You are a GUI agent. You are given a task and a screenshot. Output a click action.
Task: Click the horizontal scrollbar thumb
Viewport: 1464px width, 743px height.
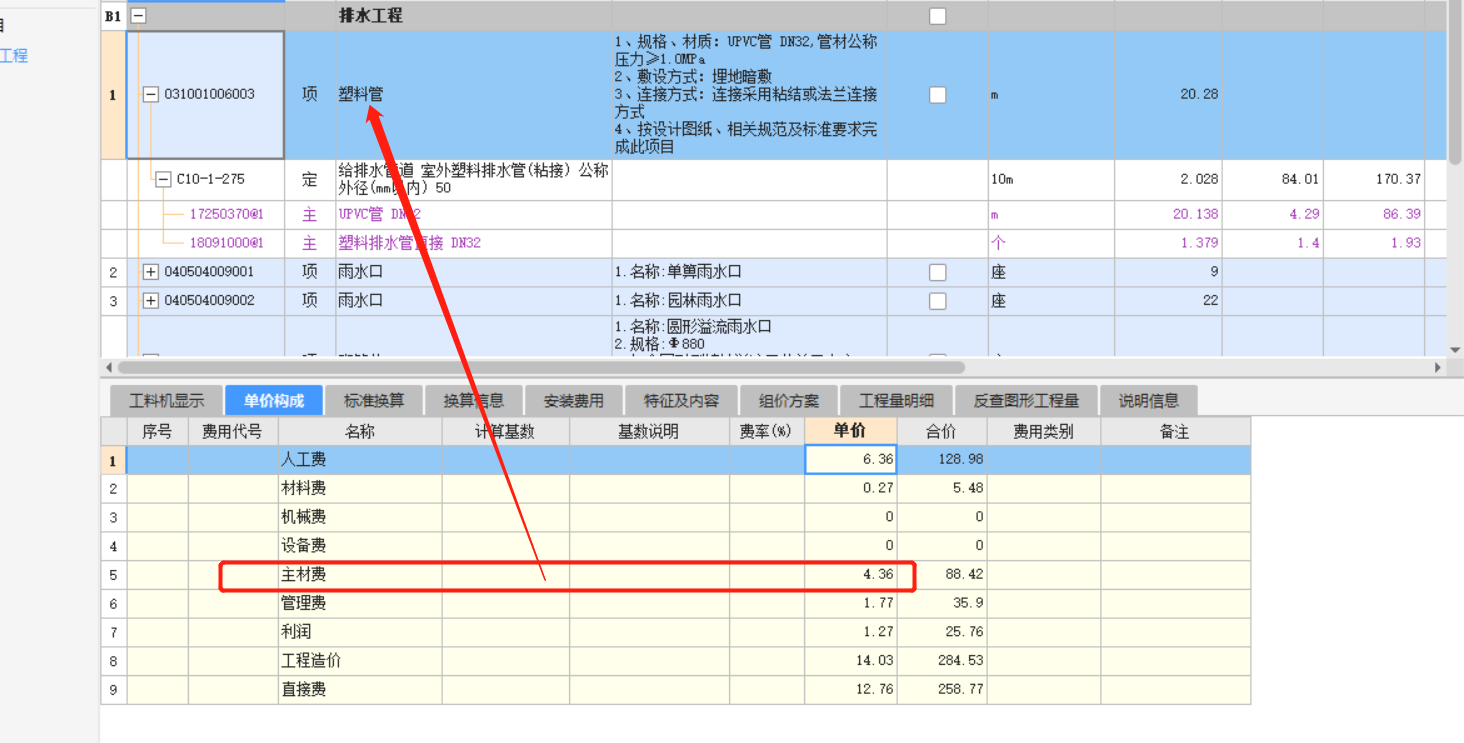543,368
